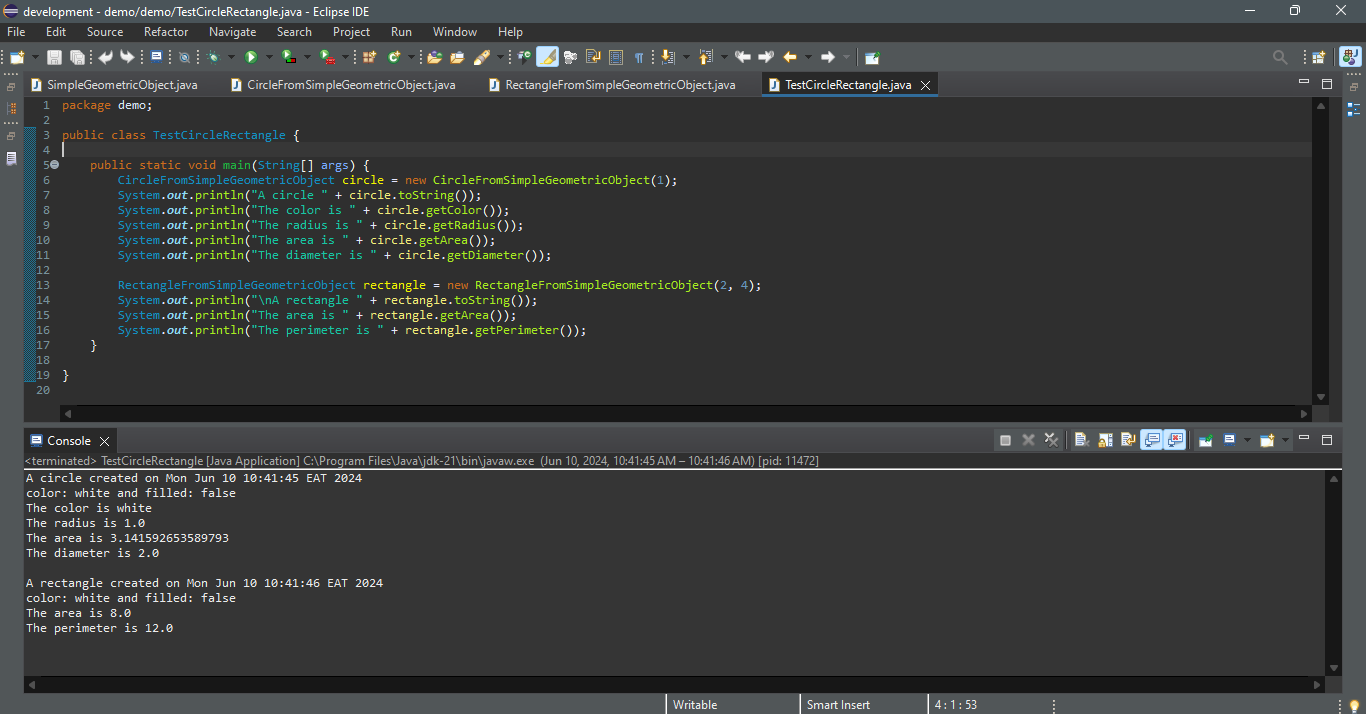The image size is (1366, 714).
Task: Click the Save All toolbar icon
Action: [76, 57]
